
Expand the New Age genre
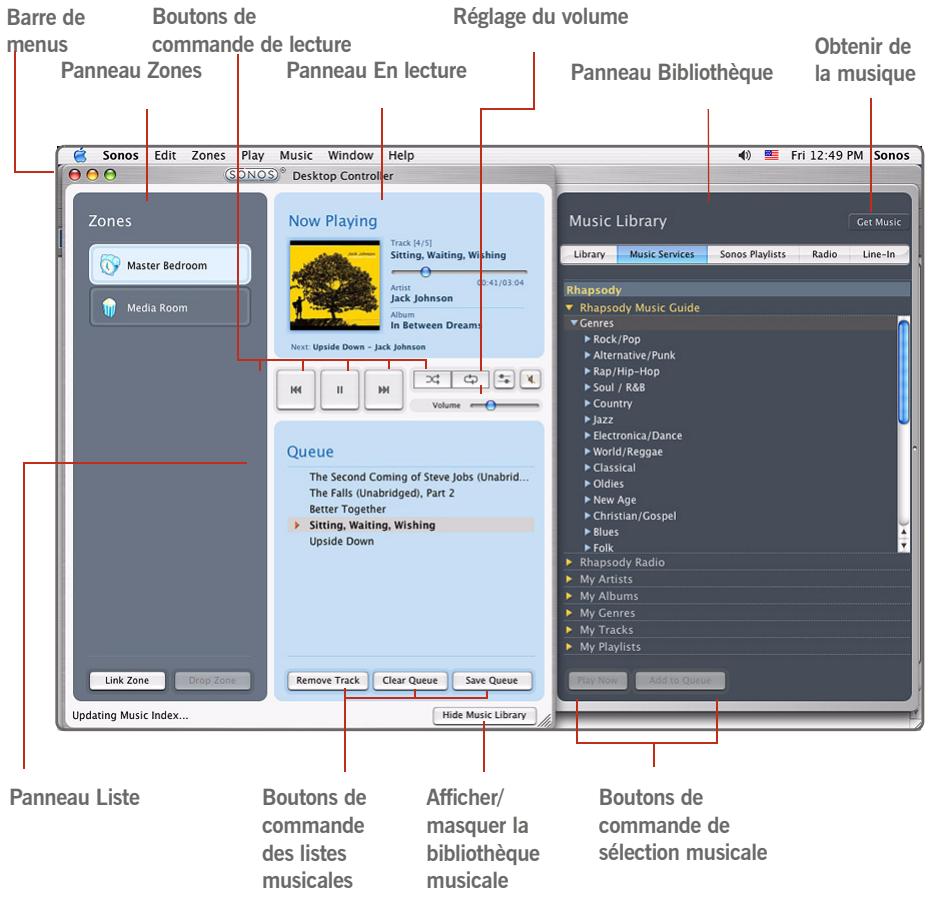(x=587, y=500)
